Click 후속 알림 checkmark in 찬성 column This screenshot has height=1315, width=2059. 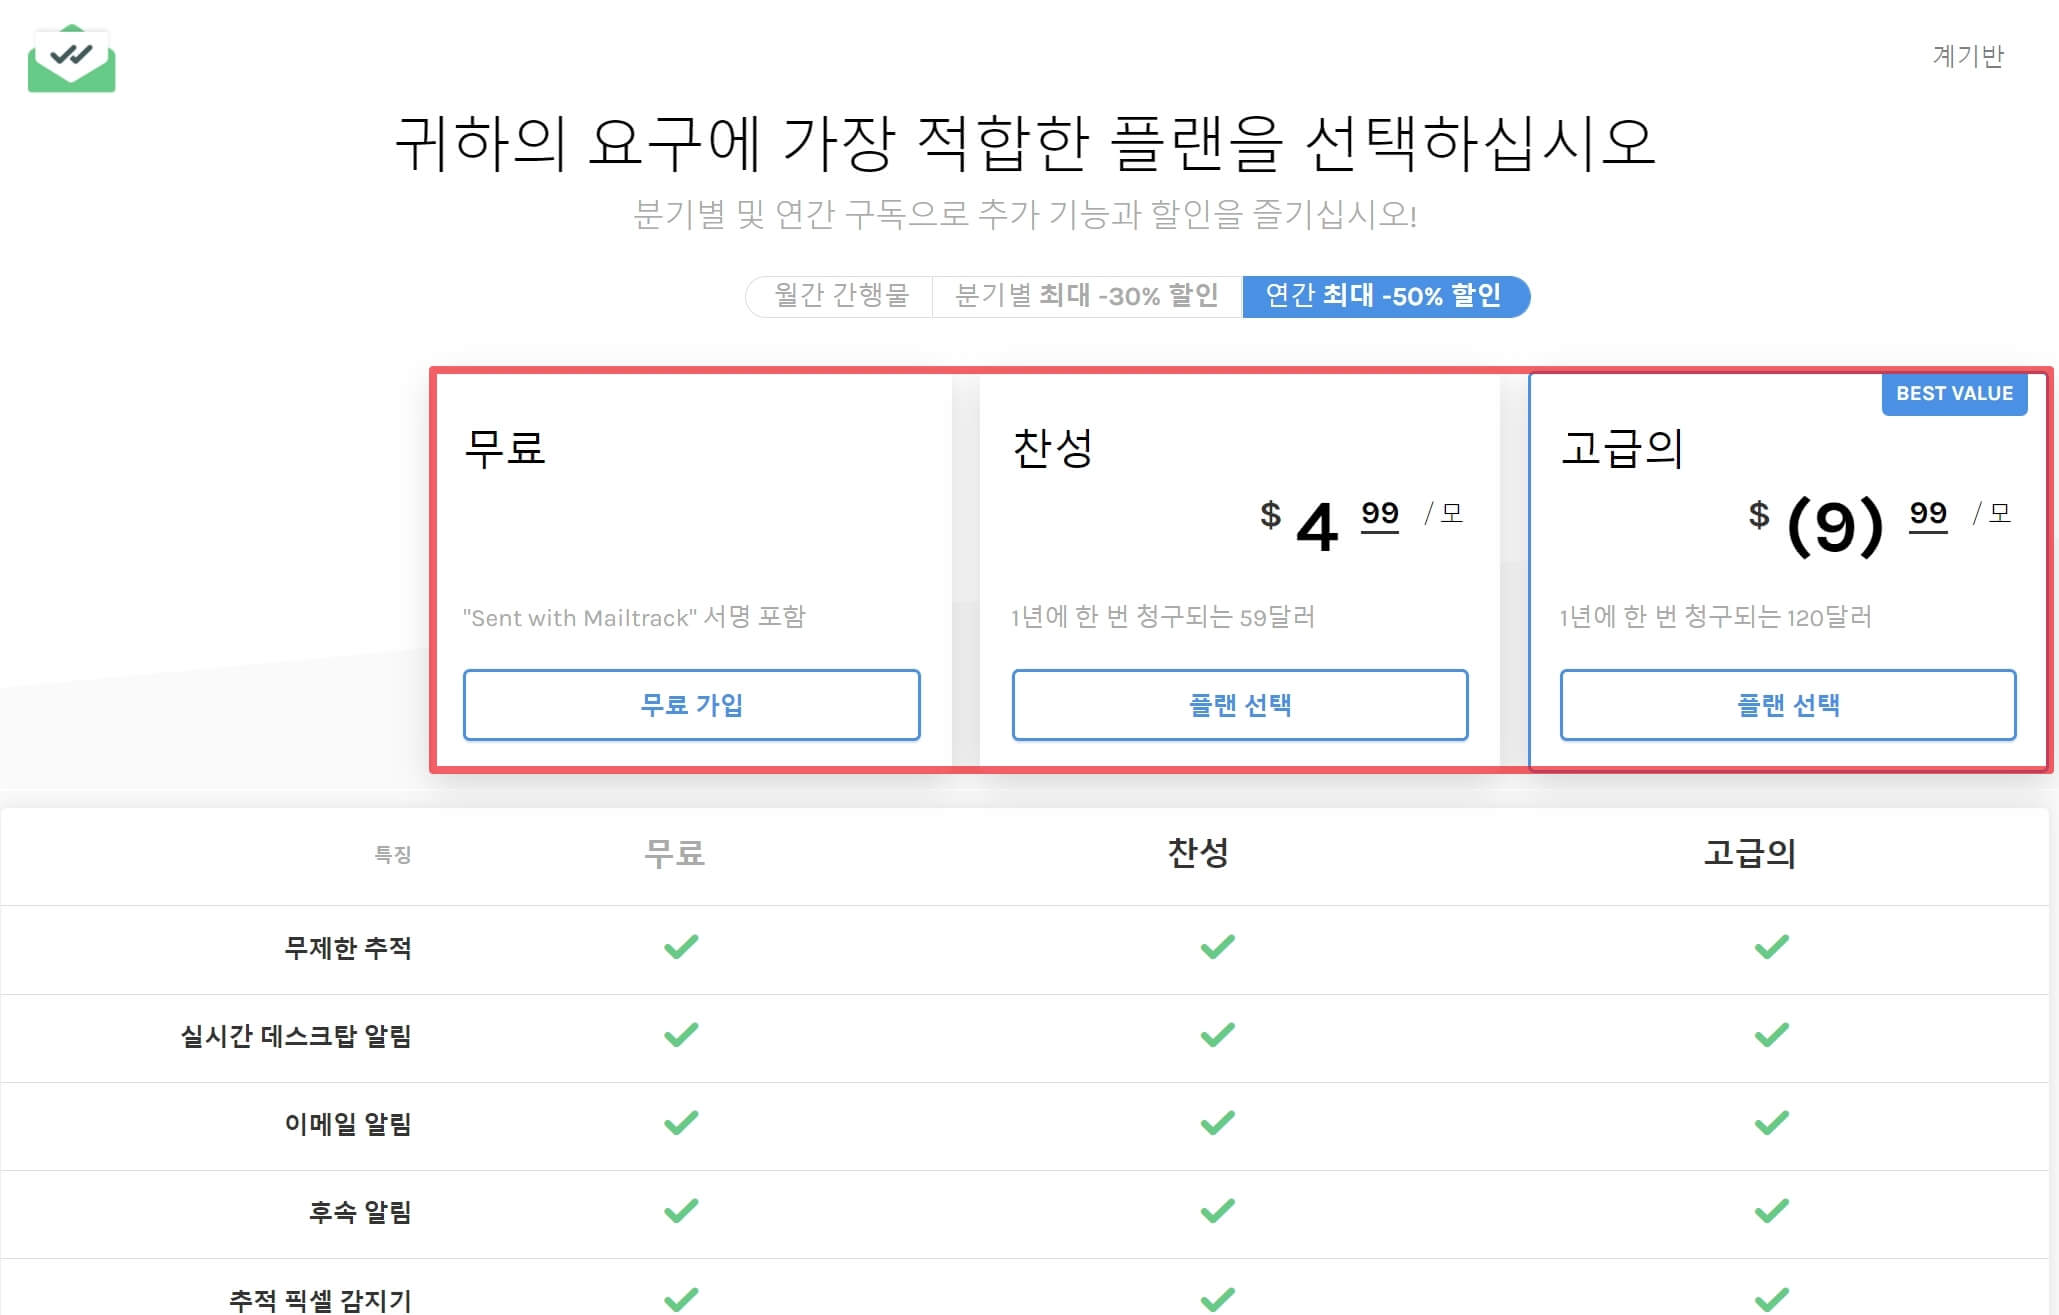coord(1217,1210)
